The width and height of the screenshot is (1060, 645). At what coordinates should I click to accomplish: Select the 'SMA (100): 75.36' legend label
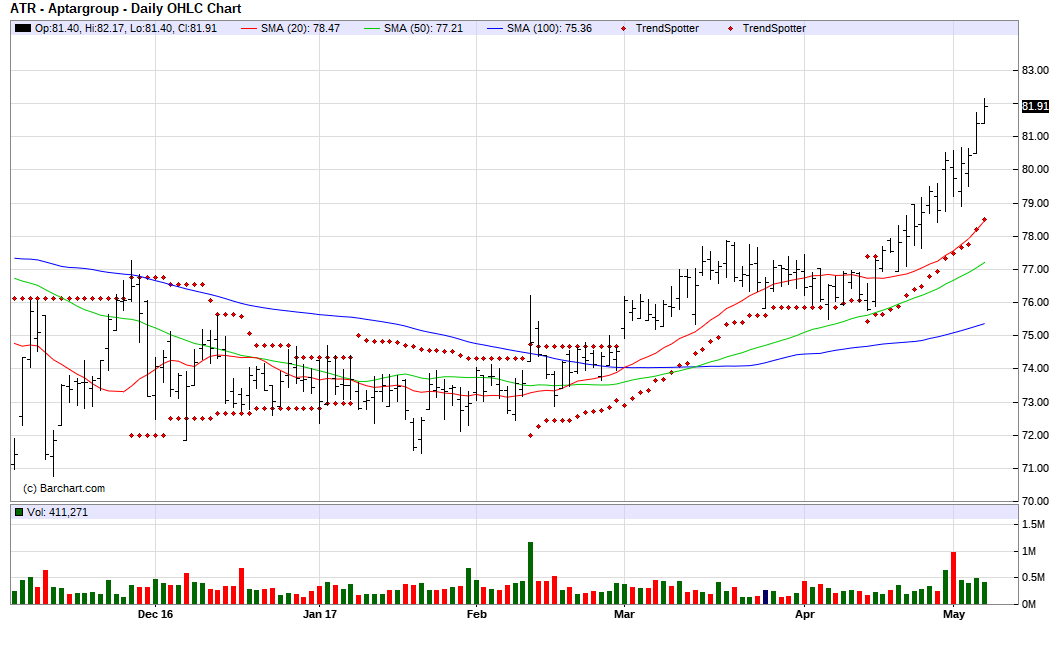click(549, 28)
